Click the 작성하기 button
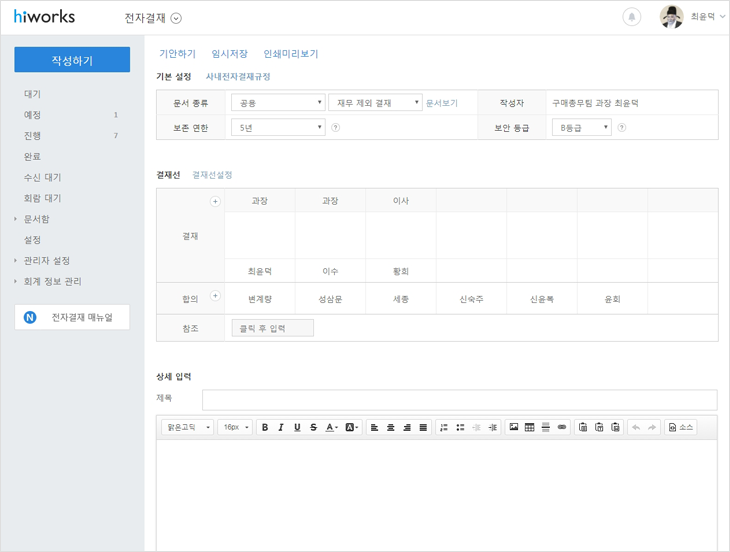 click(72, 60)
